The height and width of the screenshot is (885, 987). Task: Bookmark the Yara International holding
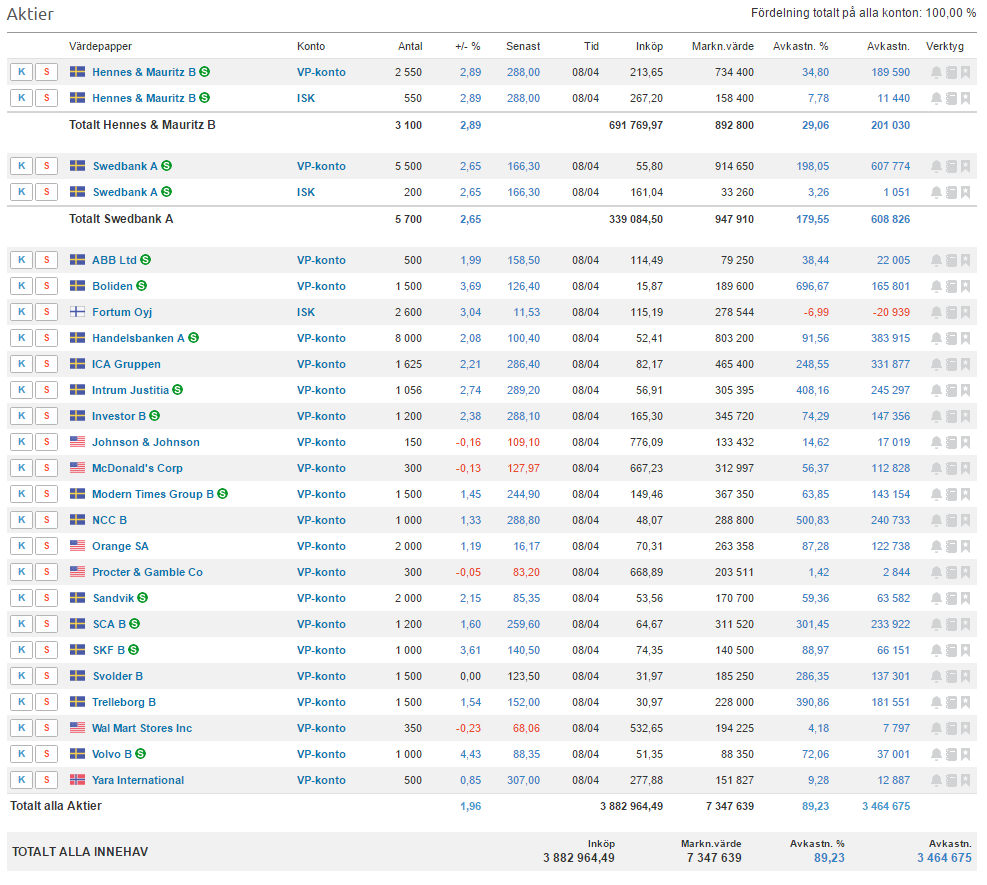(965, 781)
